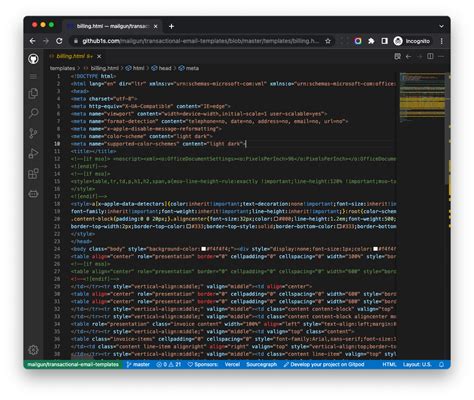Open the hamburger menu in activity bar
Image resolution: width=474 pixels, height=400 pixels.
[33, 77]
